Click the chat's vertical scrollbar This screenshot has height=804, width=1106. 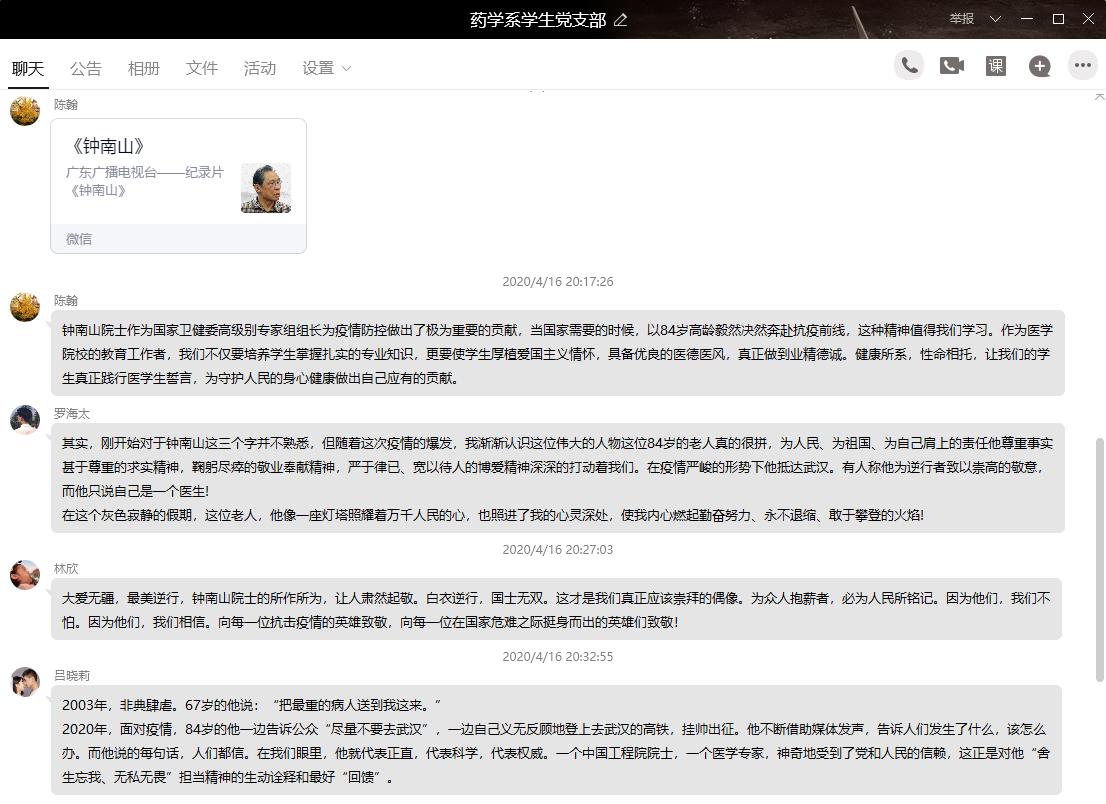click(x=1100, y=558)
